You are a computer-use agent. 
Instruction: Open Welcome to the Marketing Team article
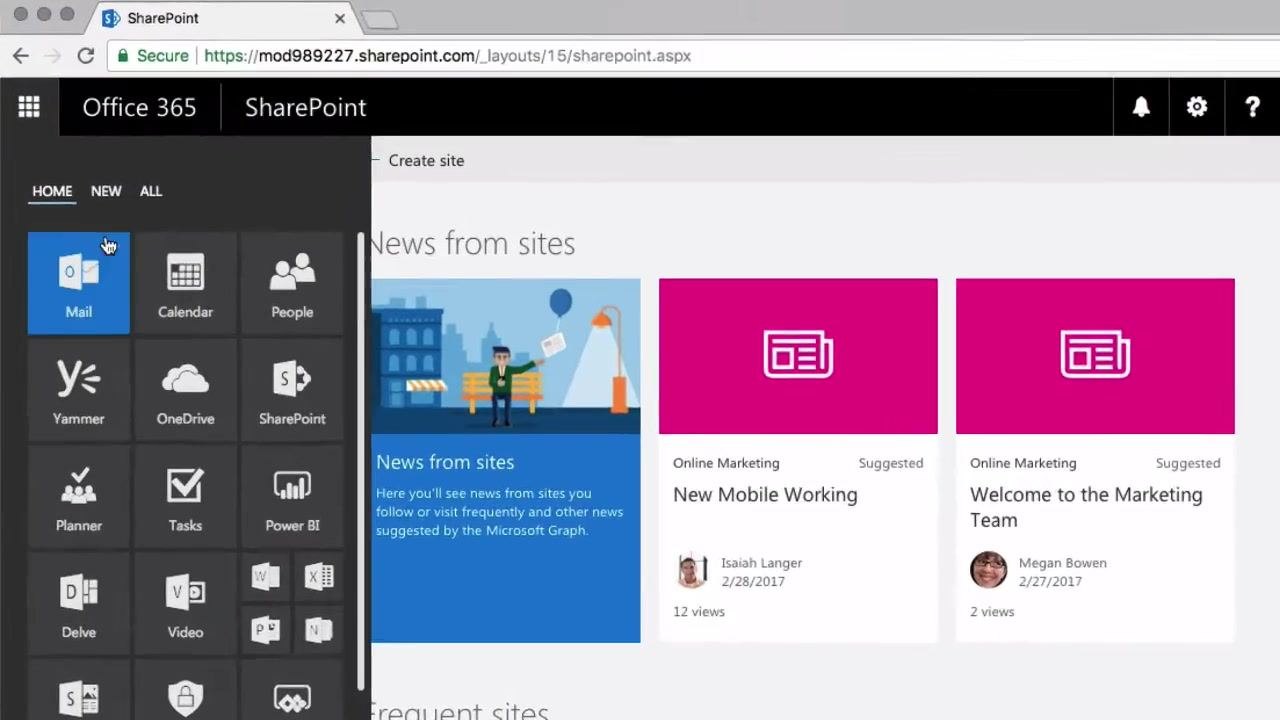point(1086,507)
